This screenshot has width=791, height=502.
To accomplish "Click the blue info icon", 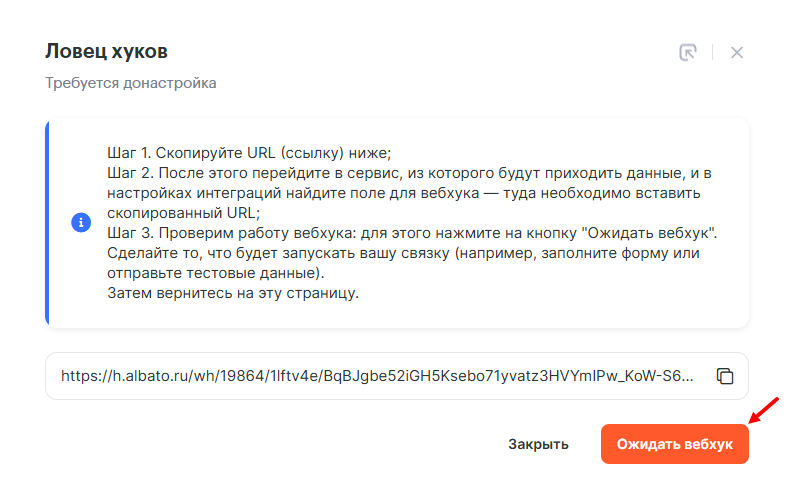I will point(81,223).
